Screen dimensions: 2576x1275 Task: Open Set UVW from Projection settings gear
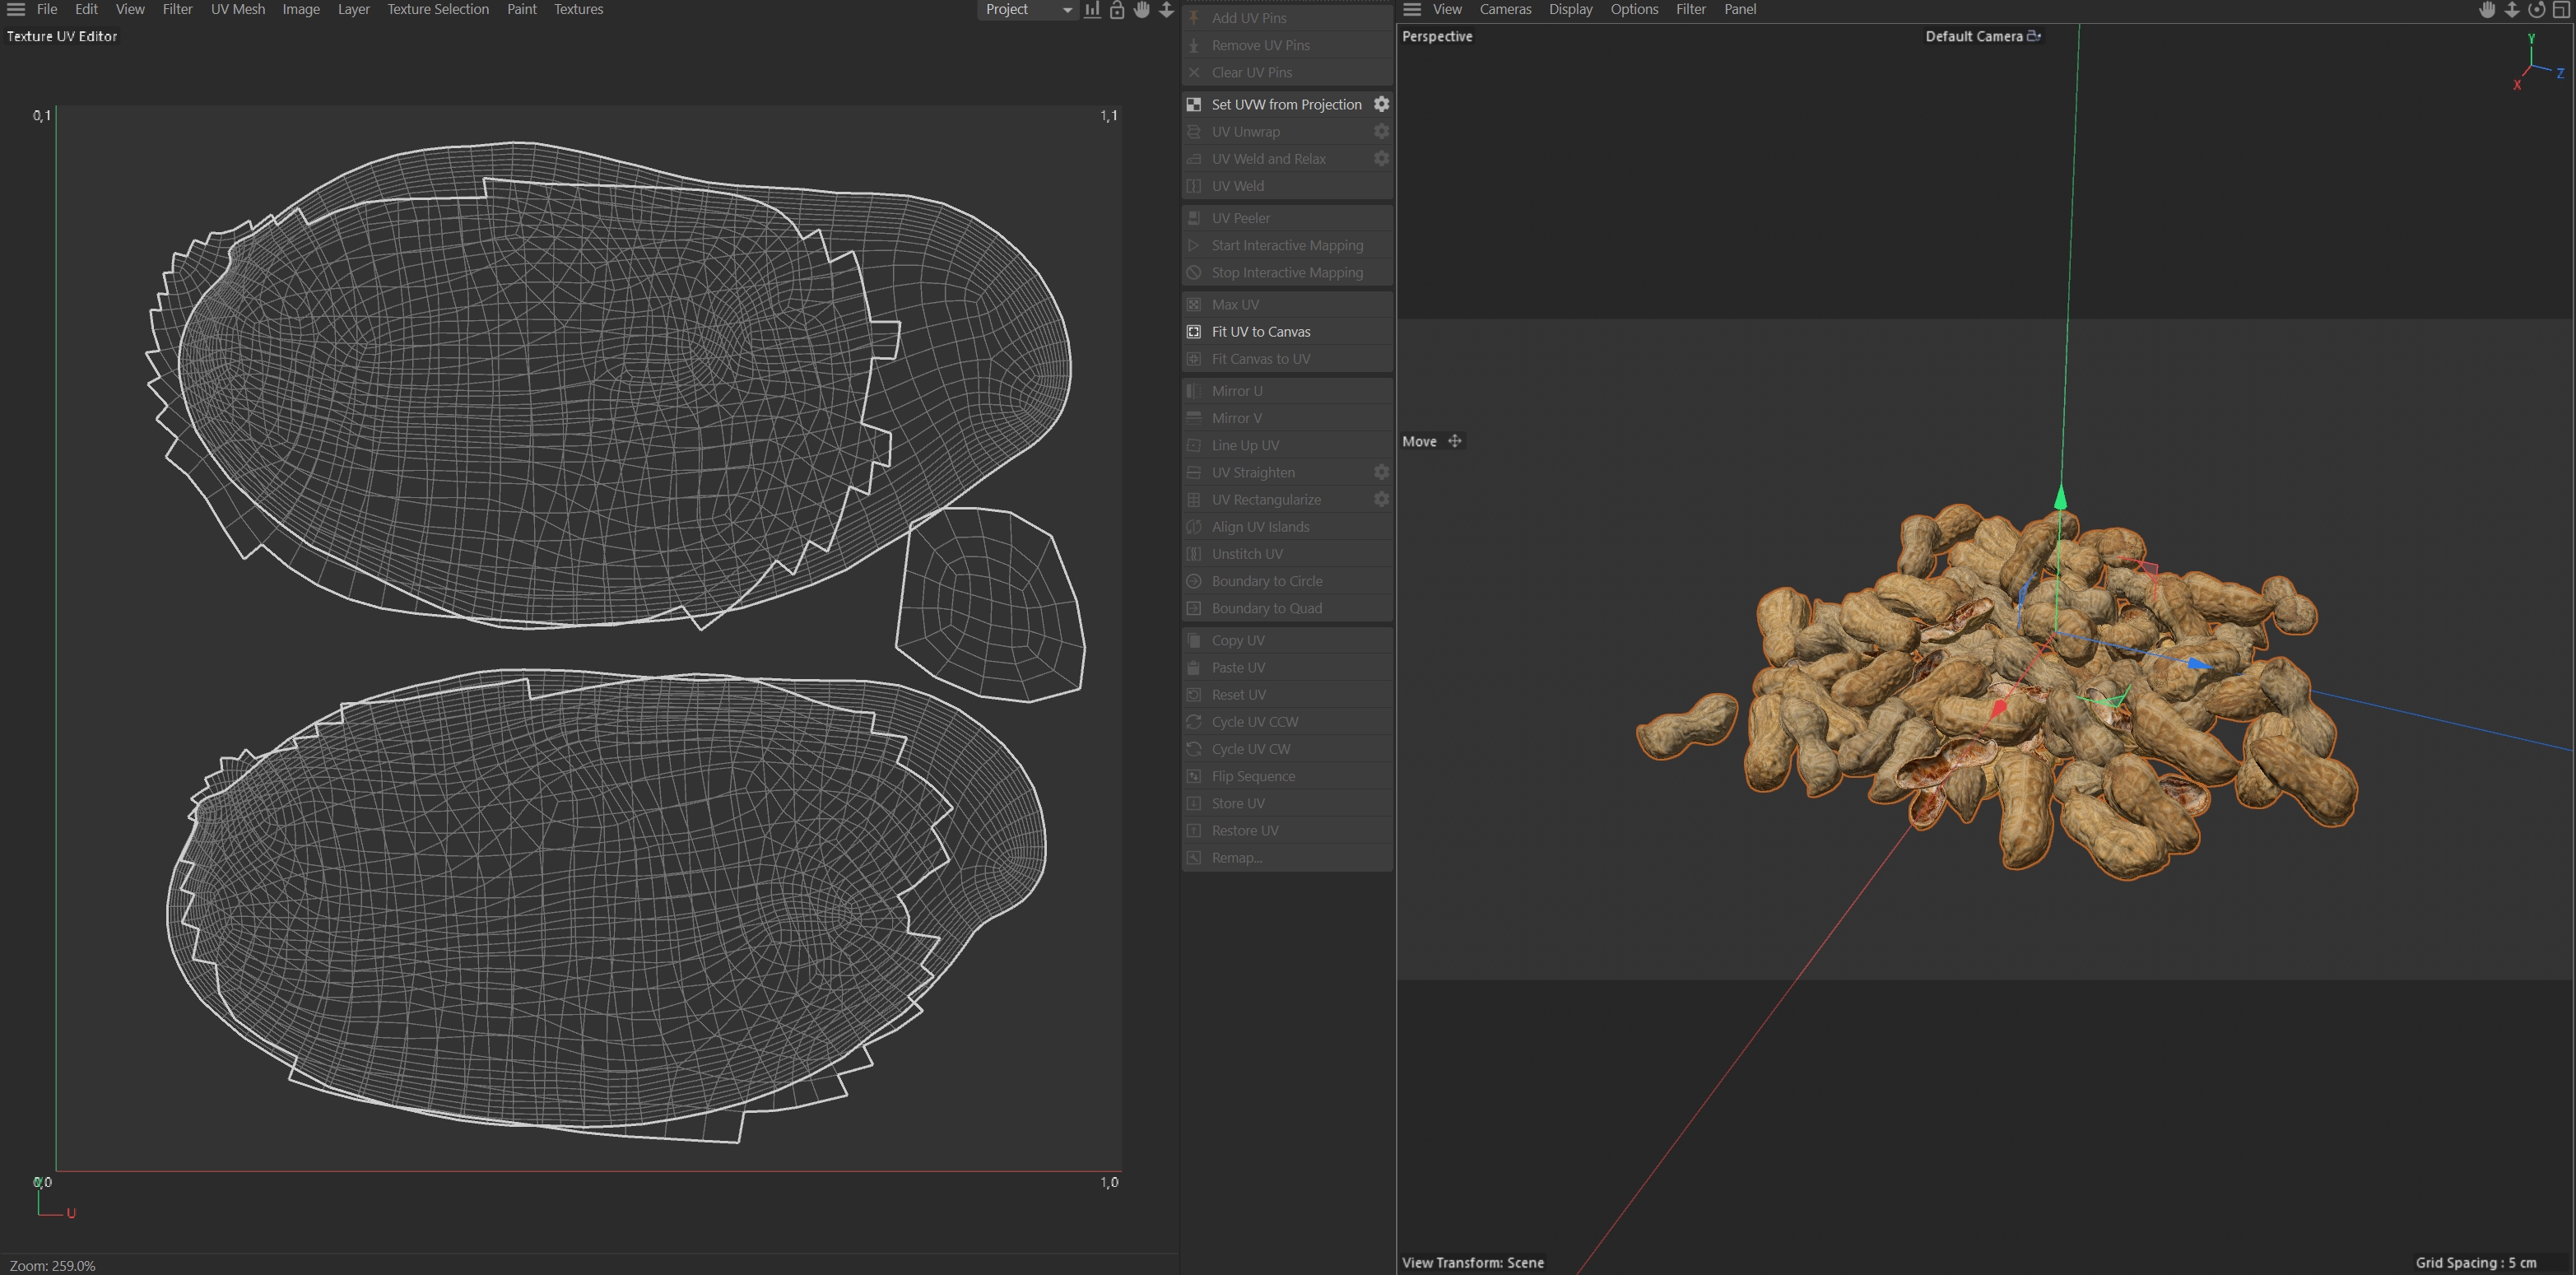[x=1381, y=104]
